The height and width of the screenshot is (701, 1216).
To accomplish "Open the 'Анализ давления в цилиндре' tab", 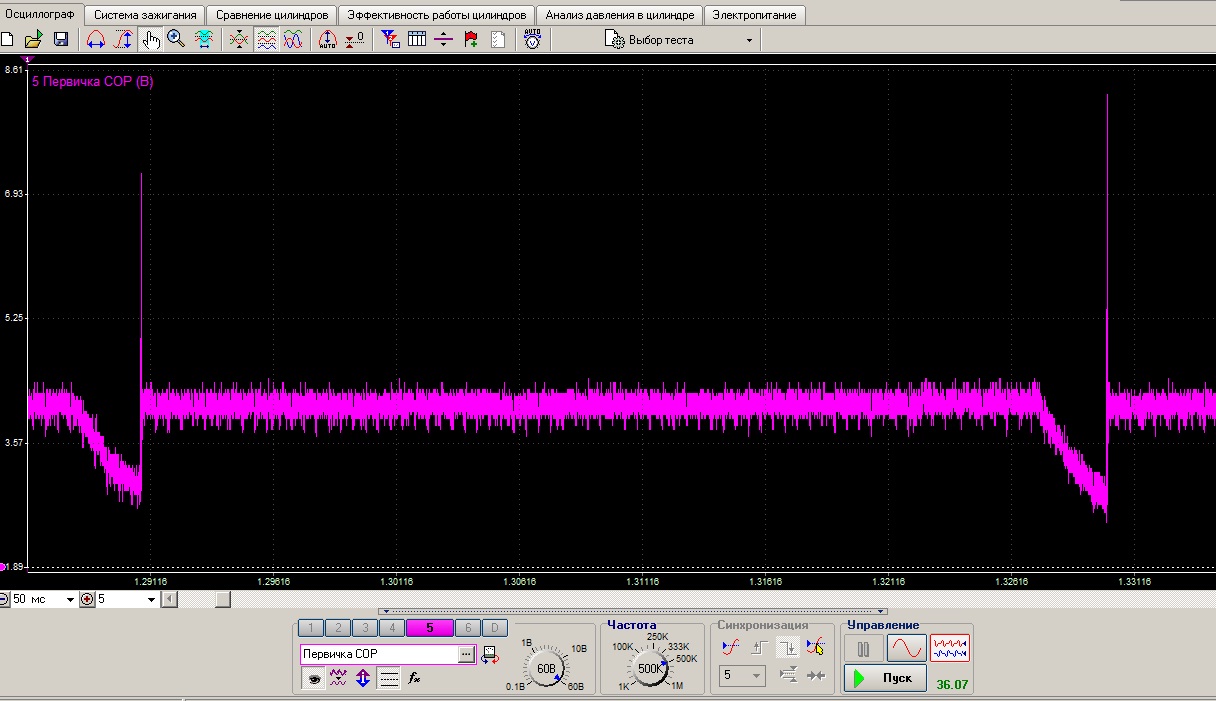I will 620,15.
